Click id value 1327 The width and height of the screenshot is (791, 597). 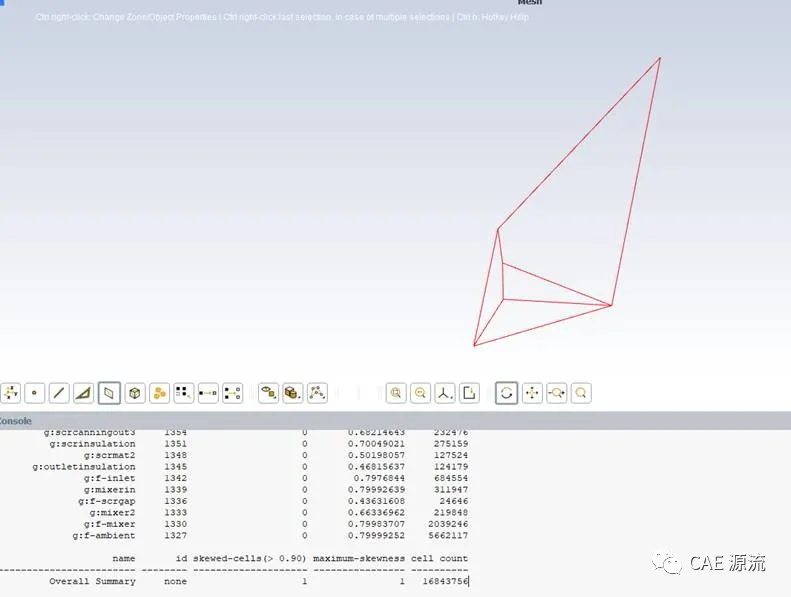point(176,535)
